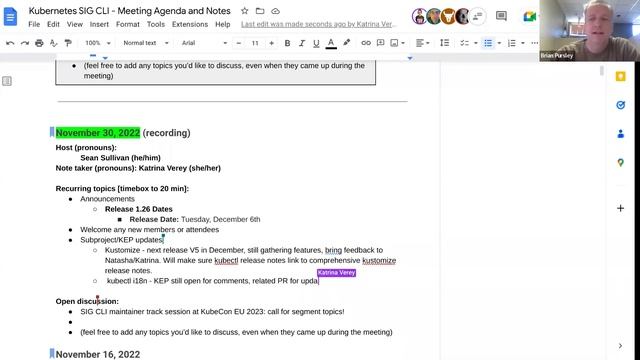Open checklist options arrow
Image resolution: width=640 pixels, height=360 pixels.
pyautogui.click(x=476, y=43)
